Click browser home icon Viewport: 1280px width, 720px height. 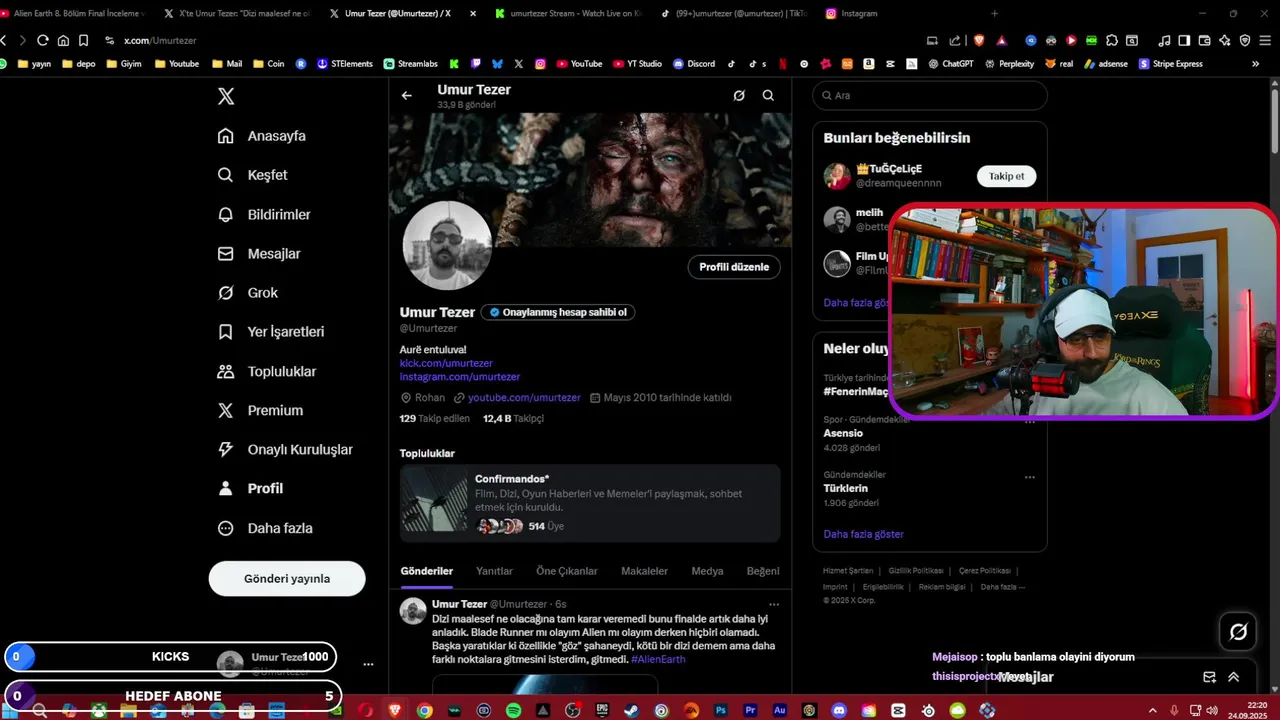pos(63,41)
